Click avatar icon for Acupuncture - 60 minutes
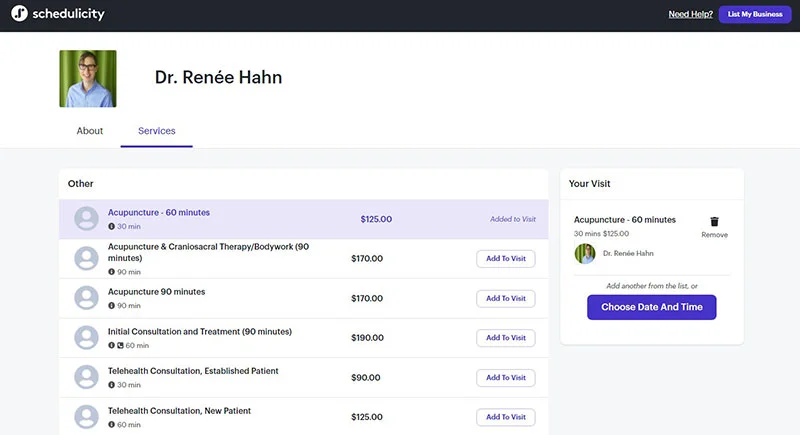This screenshot has height=435, width=800. point(86,219)
